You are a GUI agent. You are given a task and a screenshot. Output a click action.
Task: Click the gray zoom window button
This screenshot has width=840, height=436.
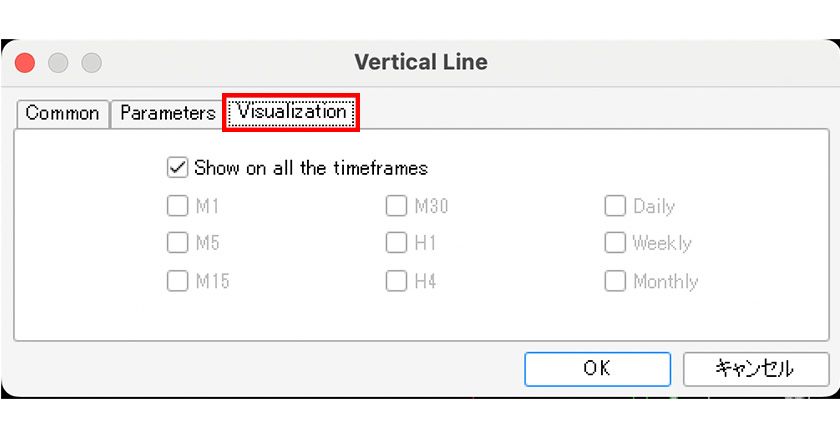point(91,63)
